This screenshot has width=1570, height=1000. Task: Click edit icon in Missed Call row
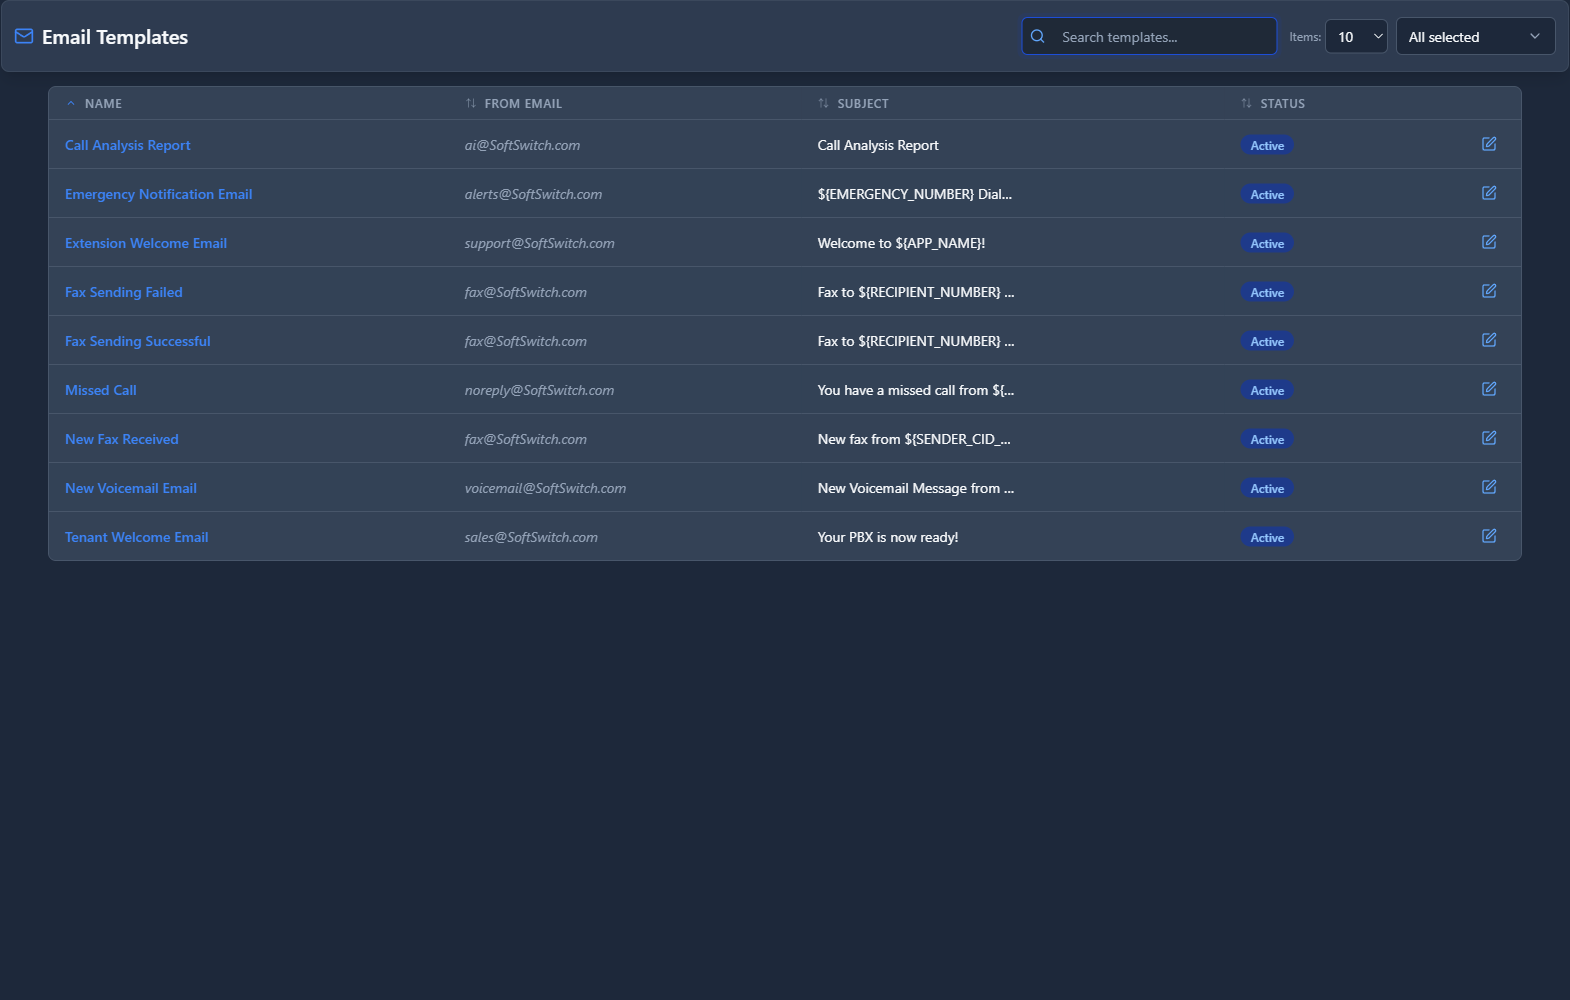coord(1489,389)
